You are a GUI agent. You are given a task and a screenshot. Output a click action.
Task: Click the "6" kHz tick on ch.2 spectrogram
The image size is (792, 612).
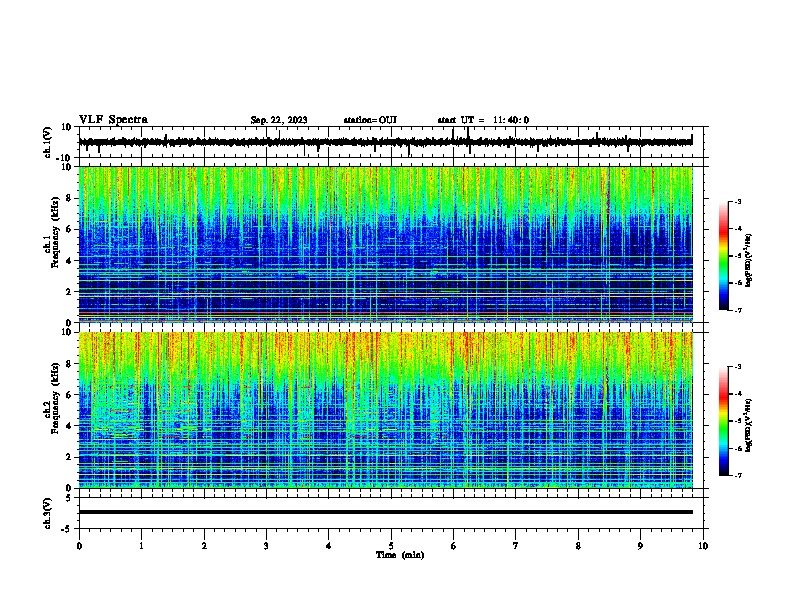pyautogui.click(x=69, y=395)
